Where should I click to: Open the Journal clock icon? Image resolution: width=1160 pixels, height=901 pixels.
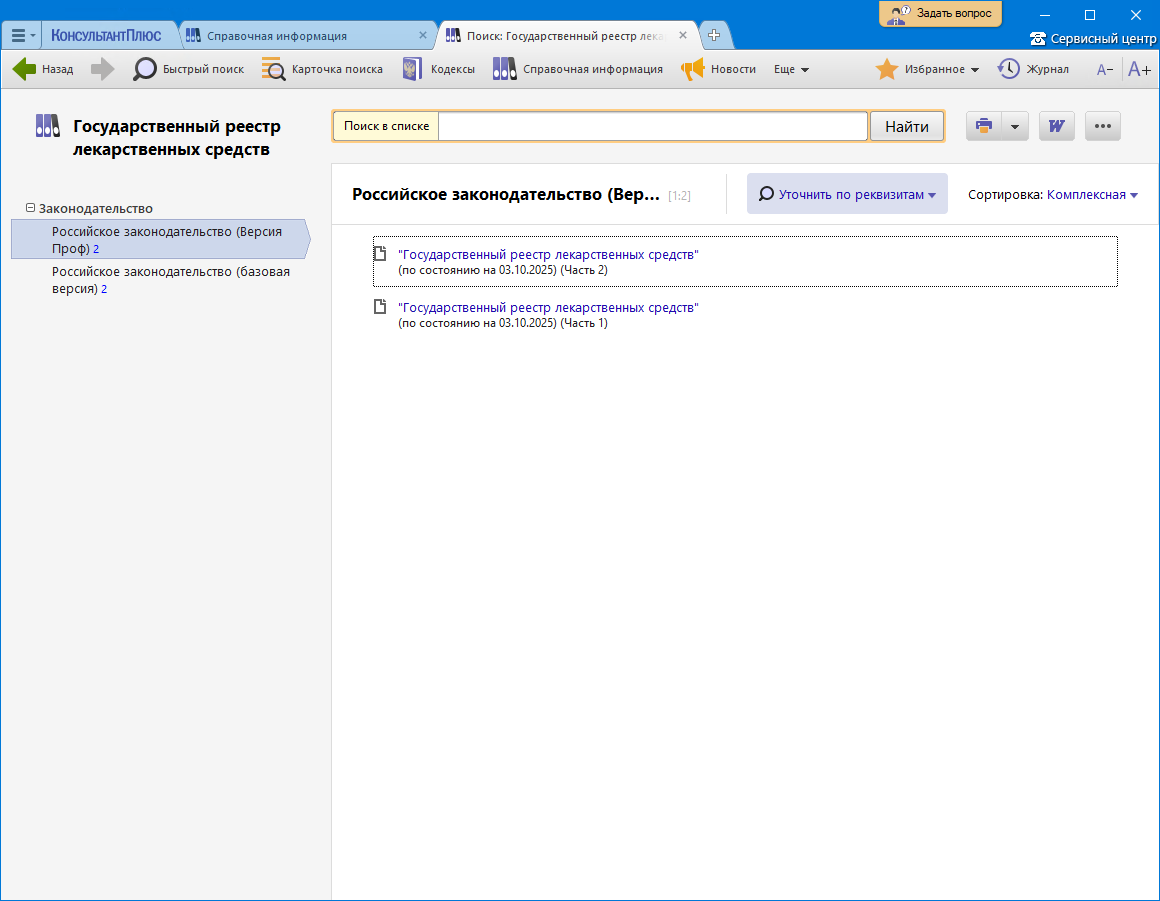(x=1009, y=69)
